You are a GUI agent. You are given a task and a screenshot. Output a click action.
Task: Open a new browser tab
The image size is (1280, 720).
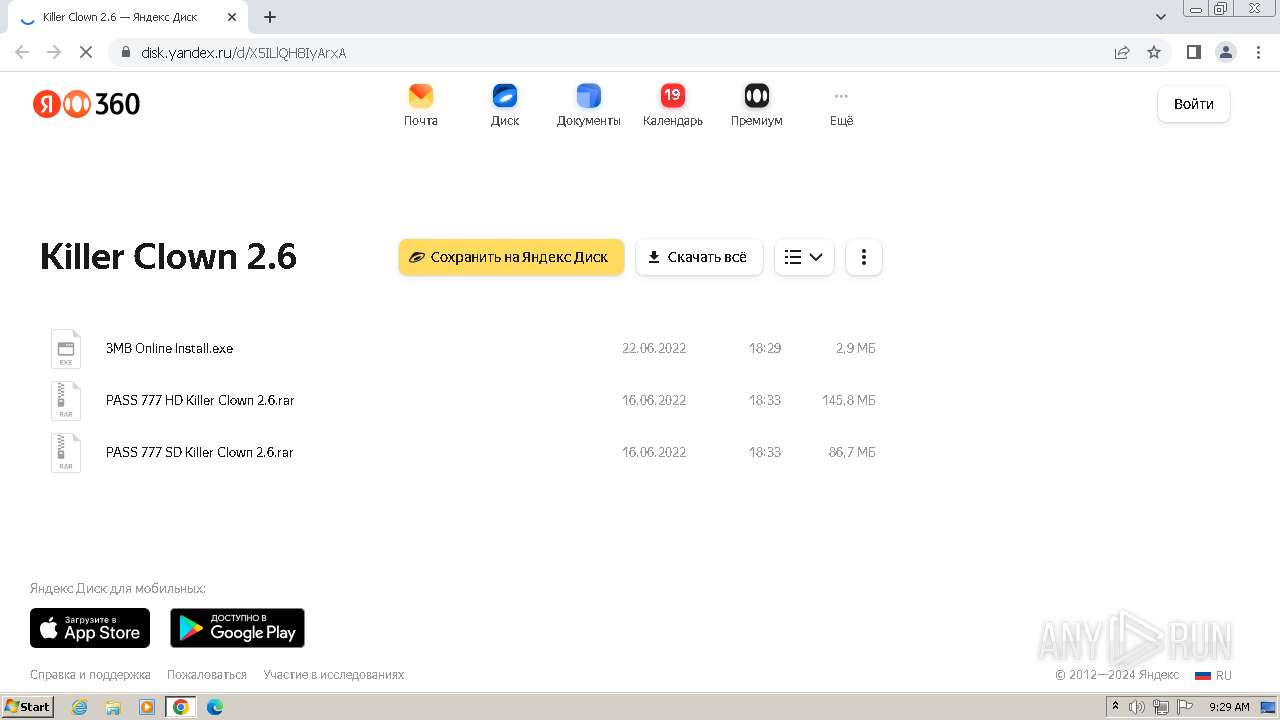coord(270,17)
